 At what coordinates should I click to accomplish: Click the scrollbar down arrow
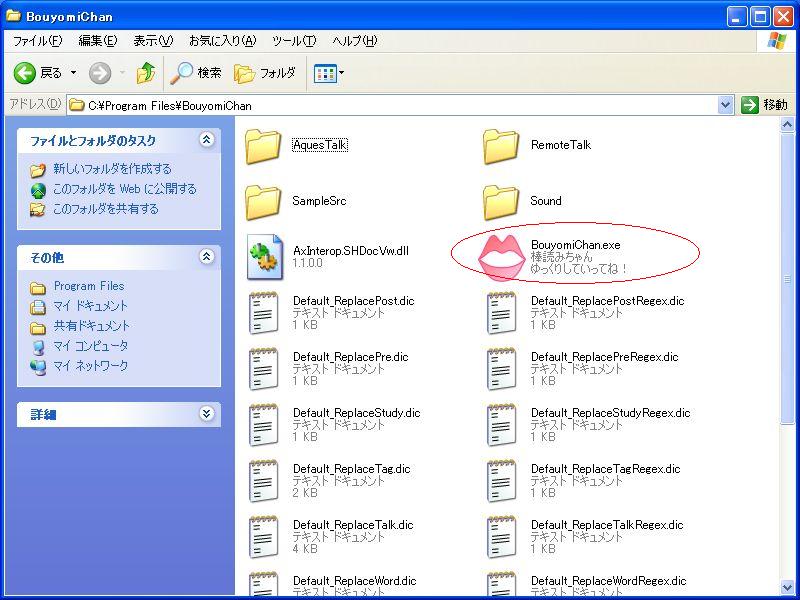pyautogui.click(x=787, y=588)
